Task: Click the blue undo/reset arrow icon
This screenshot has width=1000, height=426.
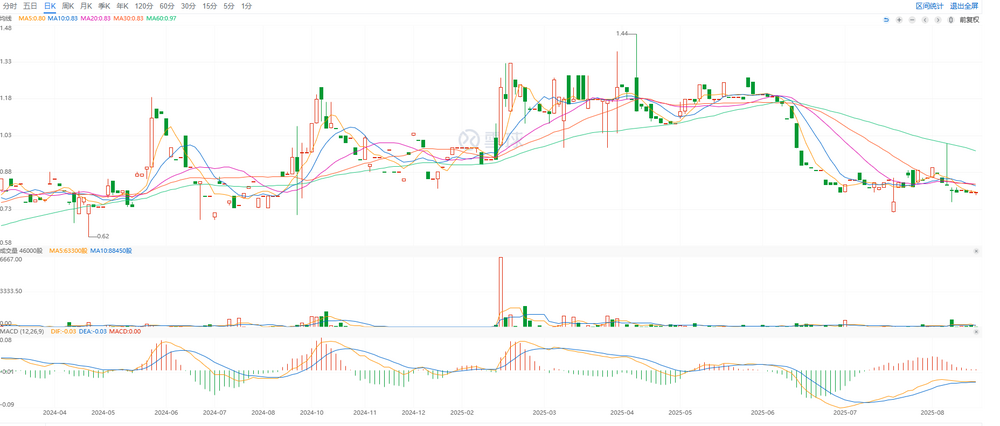Action: 886,20
